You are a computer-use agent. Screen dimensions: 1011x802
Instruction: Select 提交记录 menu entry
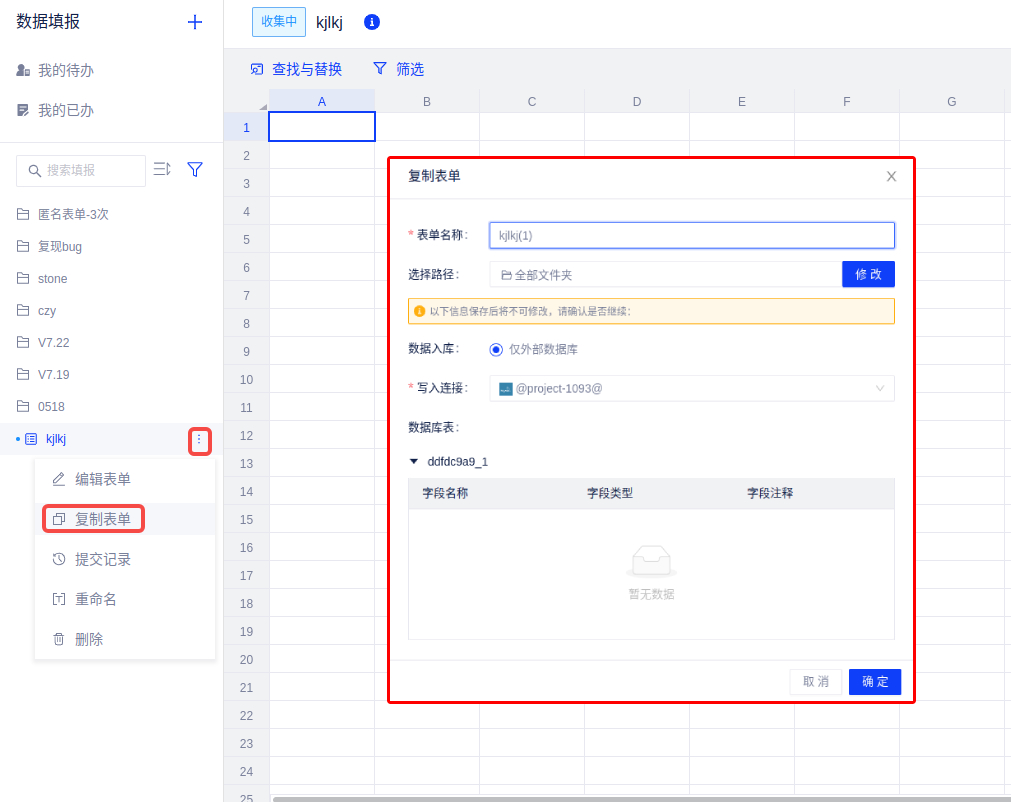pyautogui.click(x=102, y=559)
